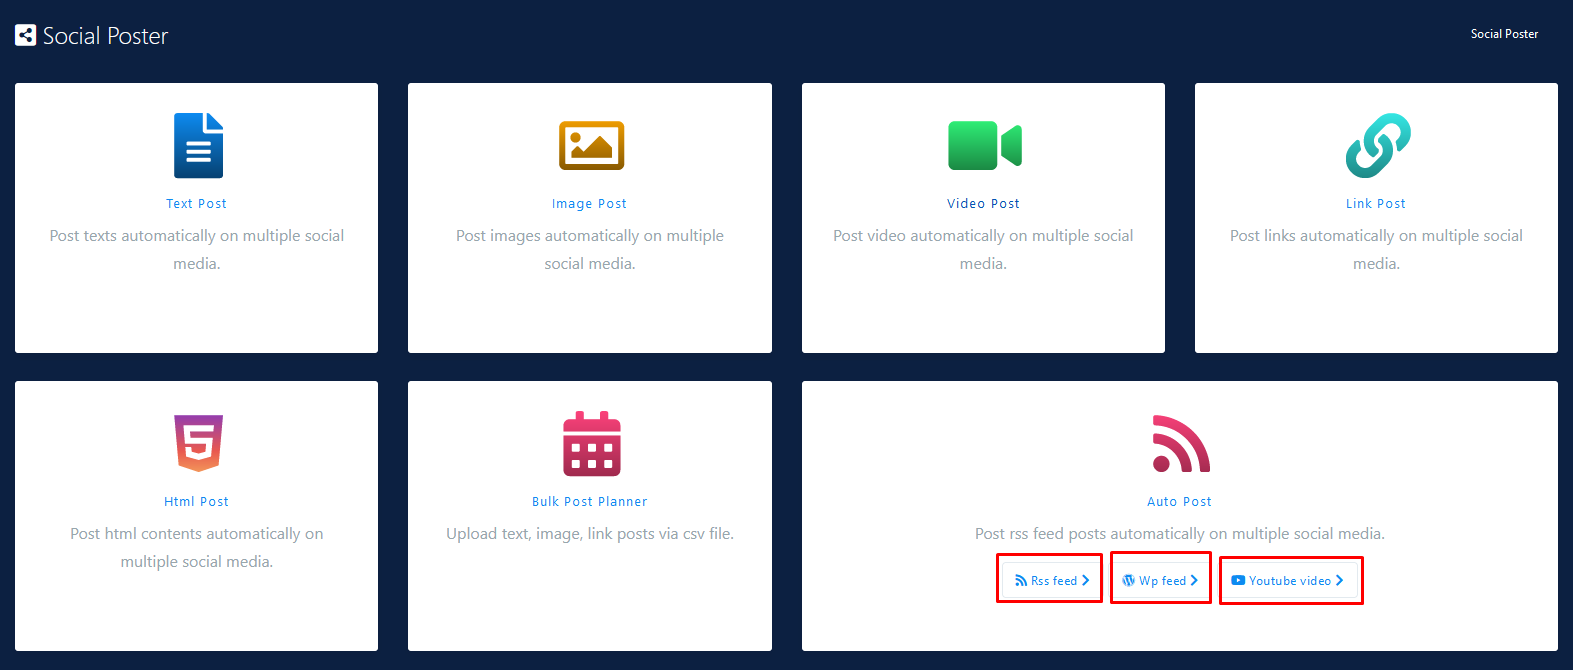Open the Video Post link

(x=983, y=204)
